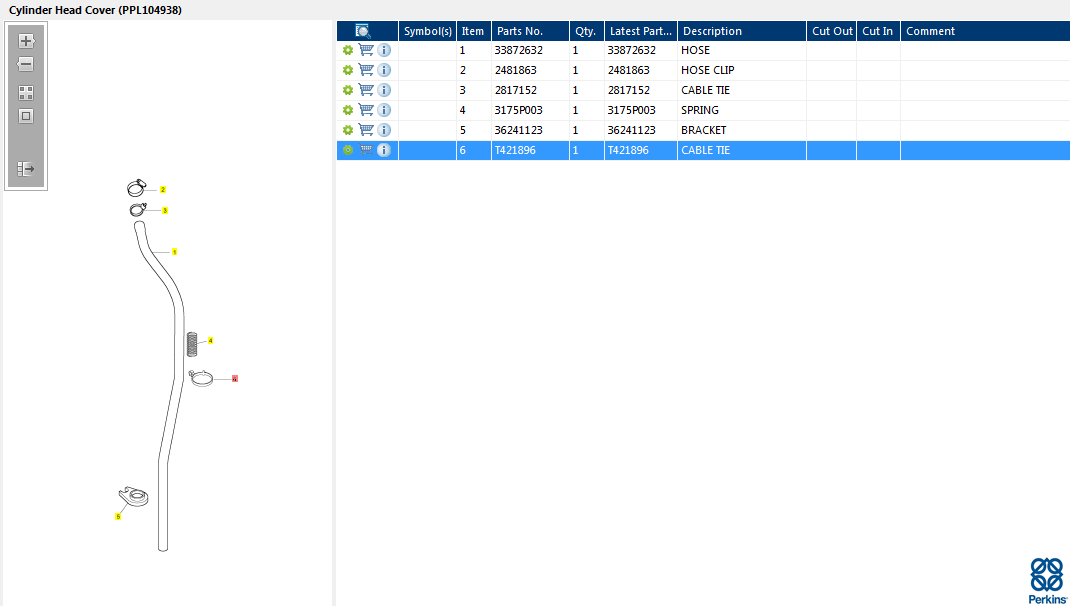This screenshot has width=1070, height=606.
Task: Click the list export arrow icon
Action: (26, 169)
